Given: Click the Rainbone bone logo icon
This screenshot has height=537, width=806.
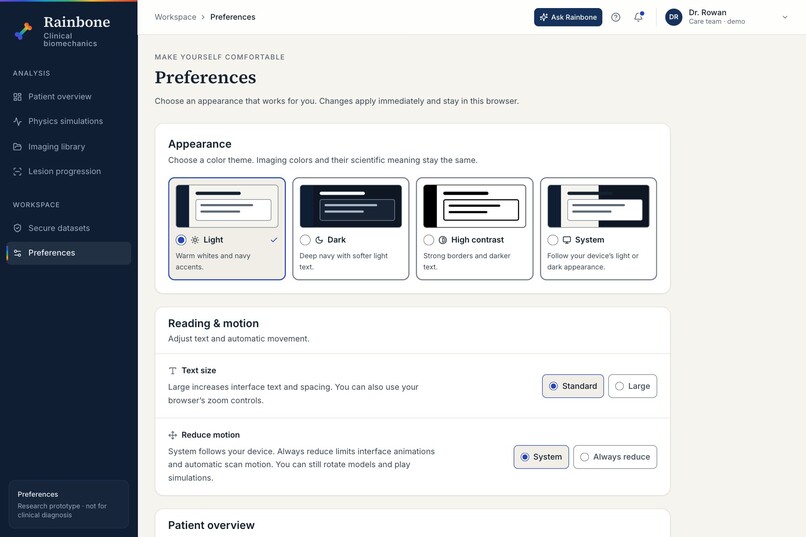Looking at the screenshot, I should tap(23, 31).
